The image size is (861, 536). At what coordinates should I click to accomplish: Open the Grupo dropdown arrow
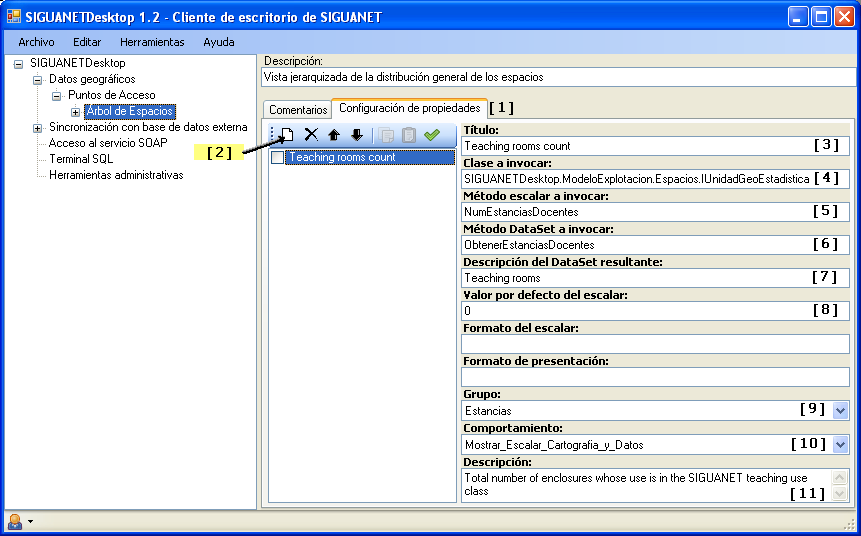coord(840,410)
